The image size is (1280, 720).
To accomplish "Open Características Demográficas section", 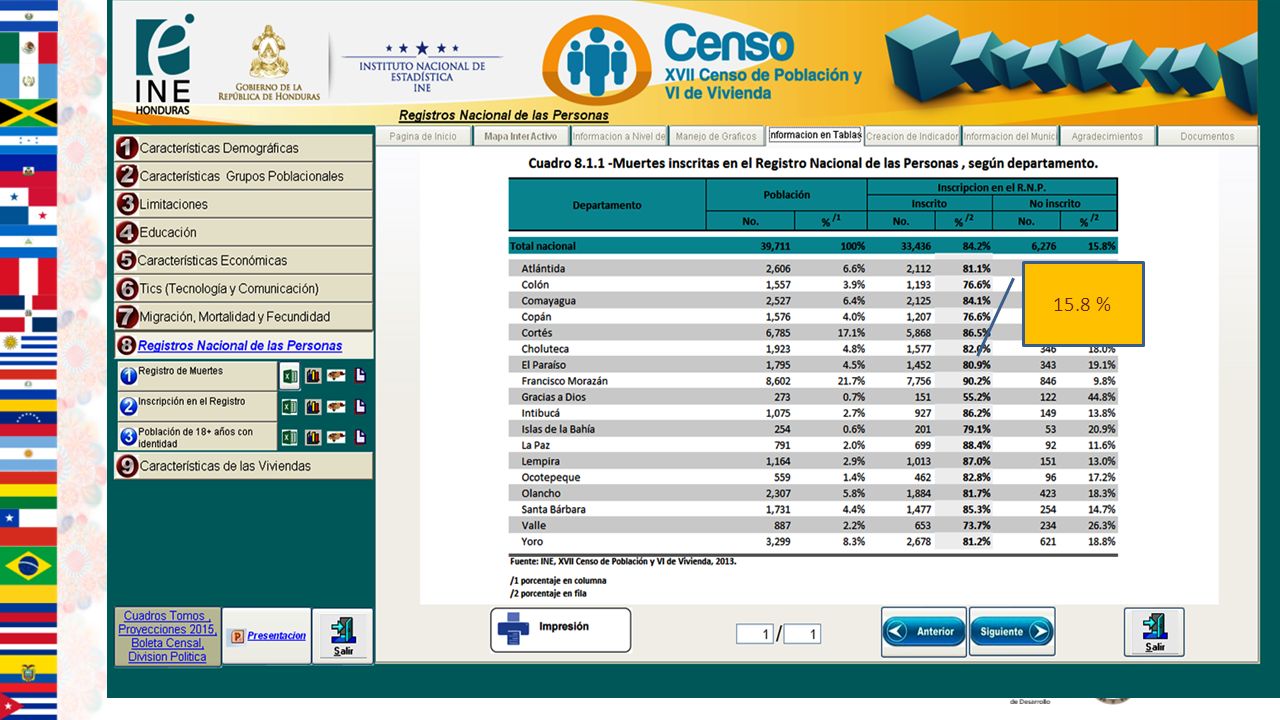I will coord(243,148).
